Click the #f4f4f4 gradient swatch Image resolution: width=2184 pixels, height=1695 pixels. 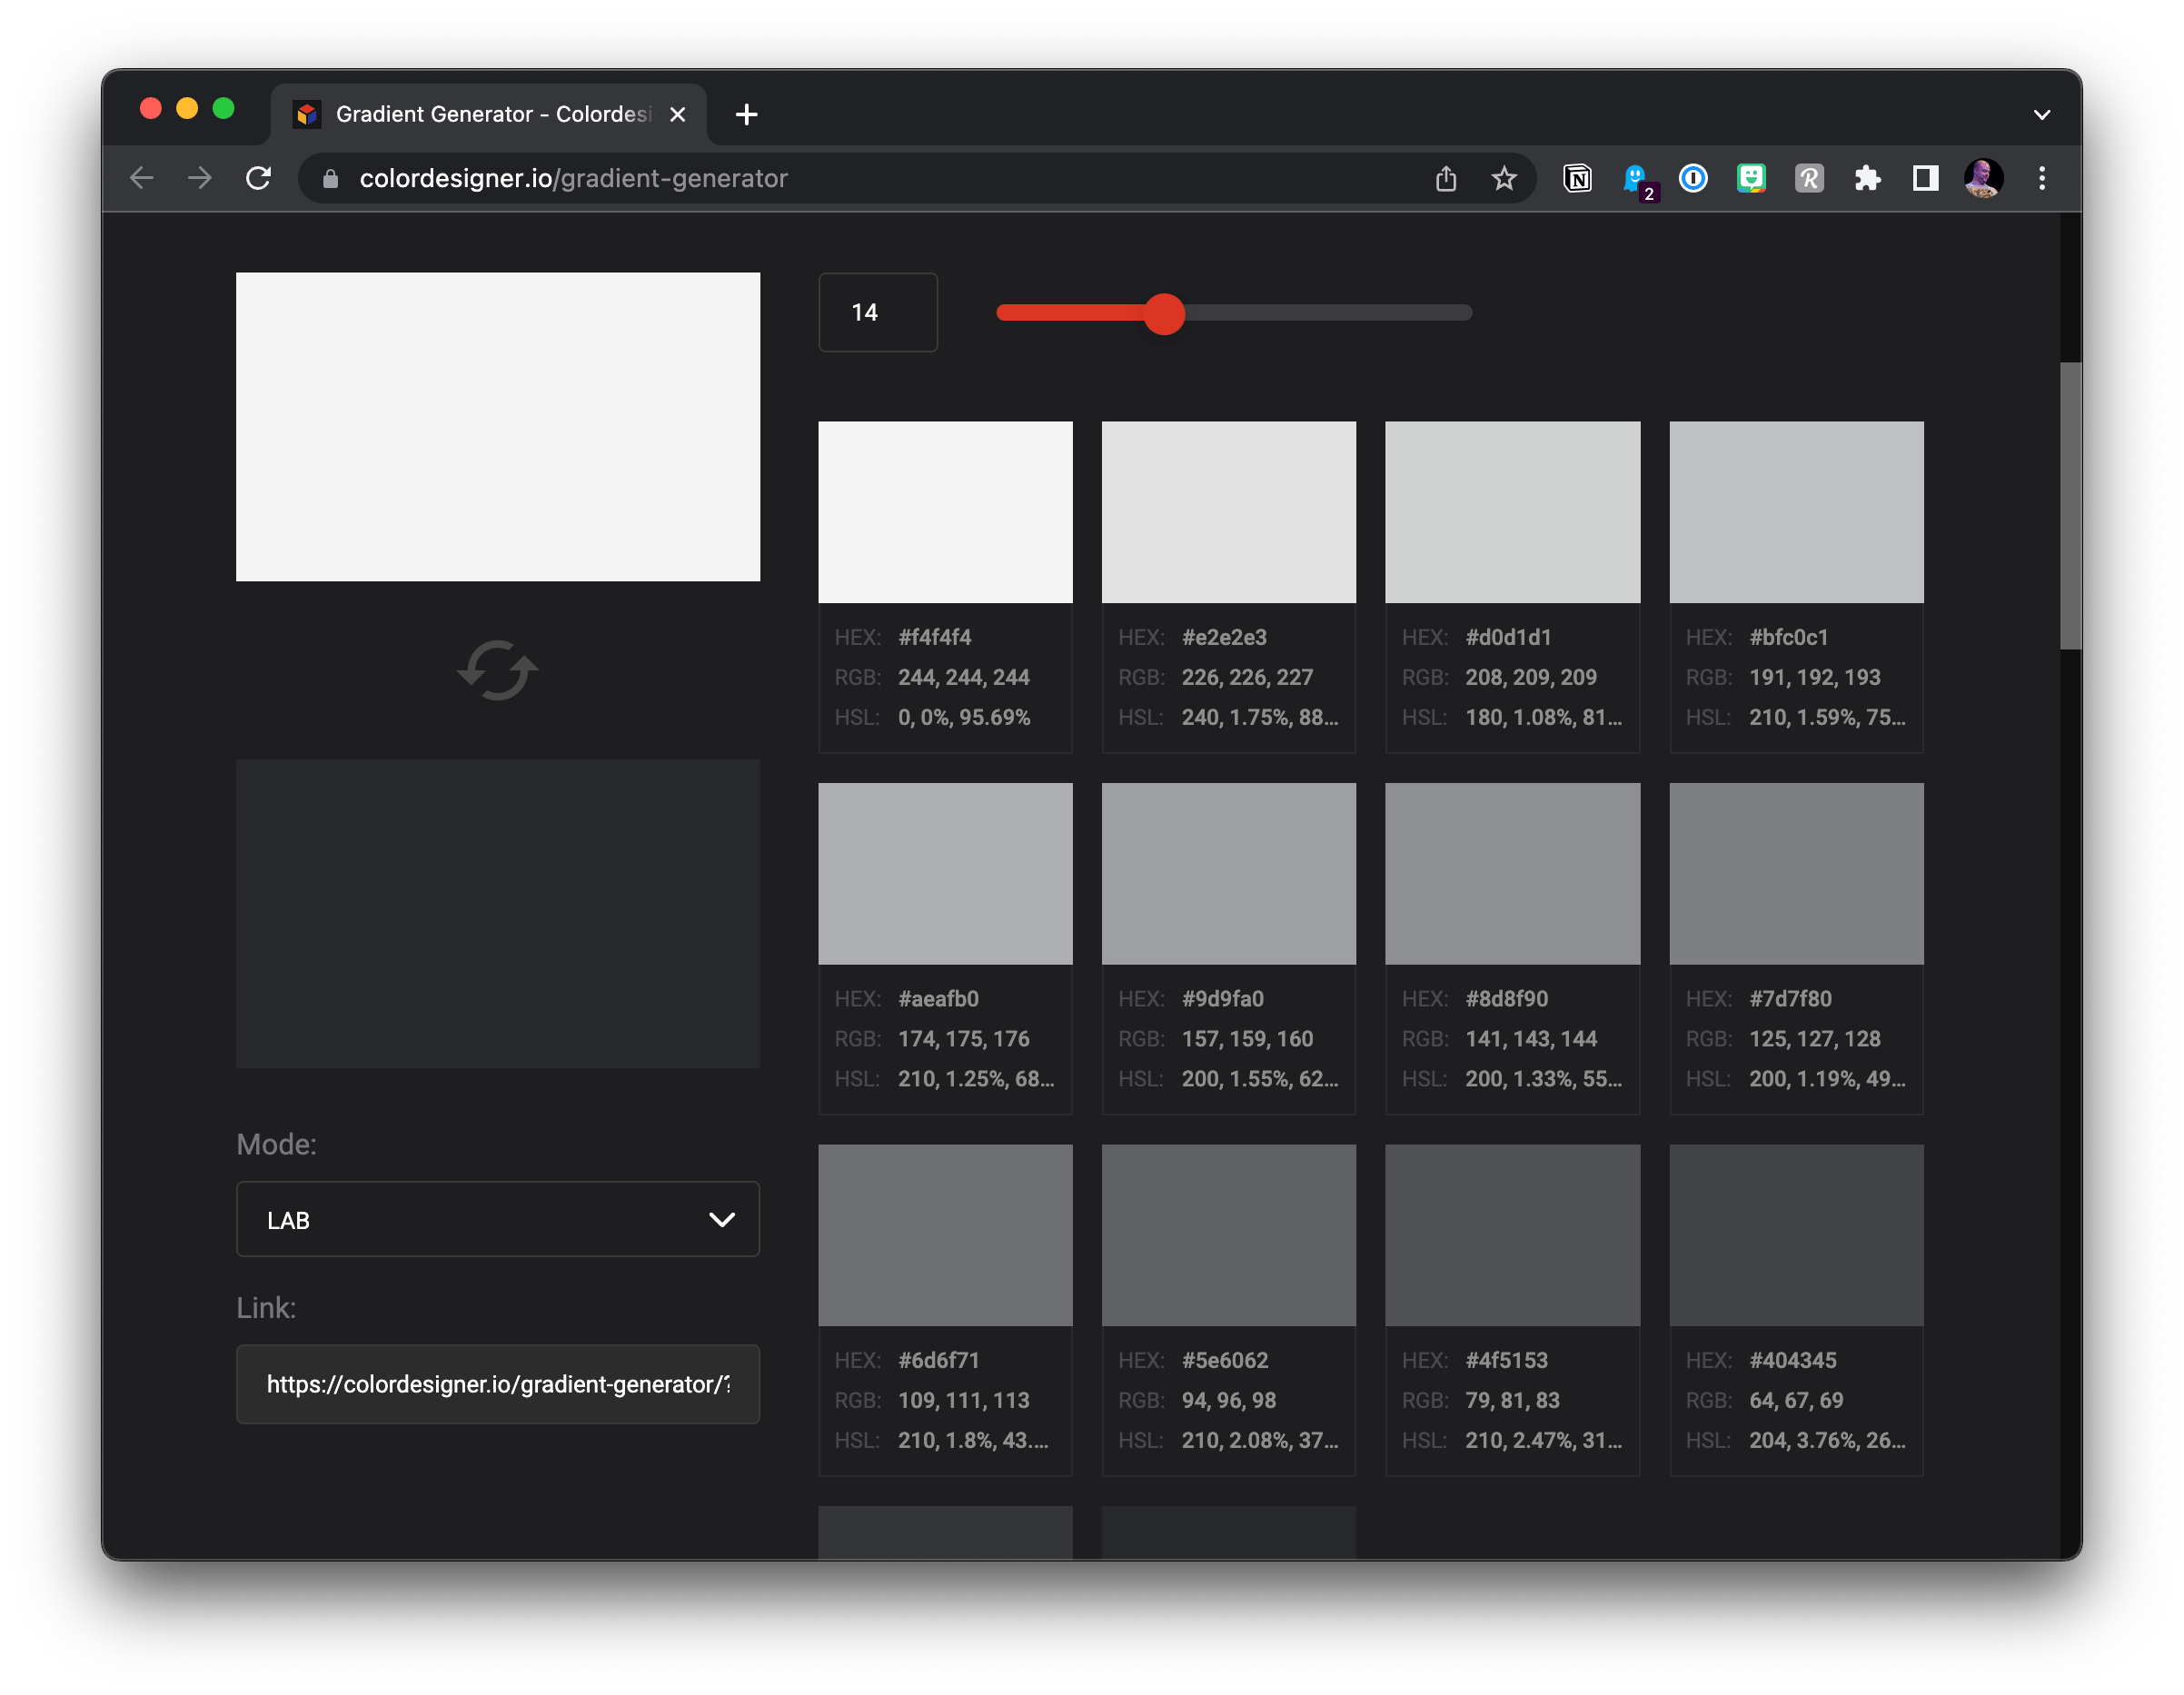pyautogui.click(x=945, y=512)
